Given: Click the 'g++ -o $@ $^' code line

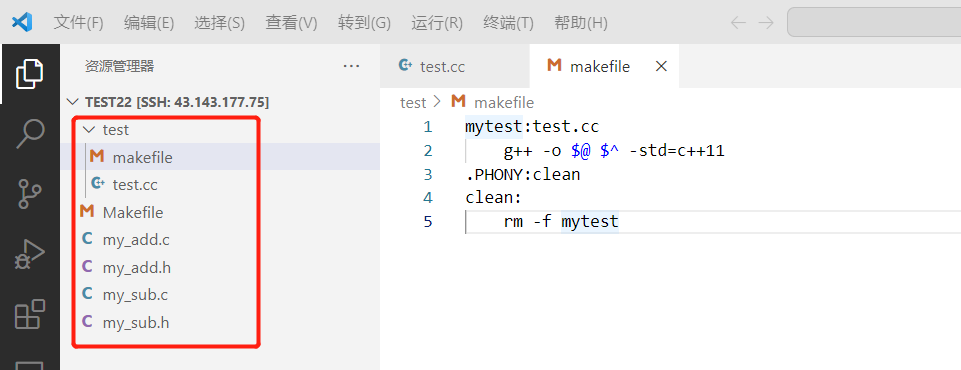Looking at the screenshot, I should pos(614,151).
